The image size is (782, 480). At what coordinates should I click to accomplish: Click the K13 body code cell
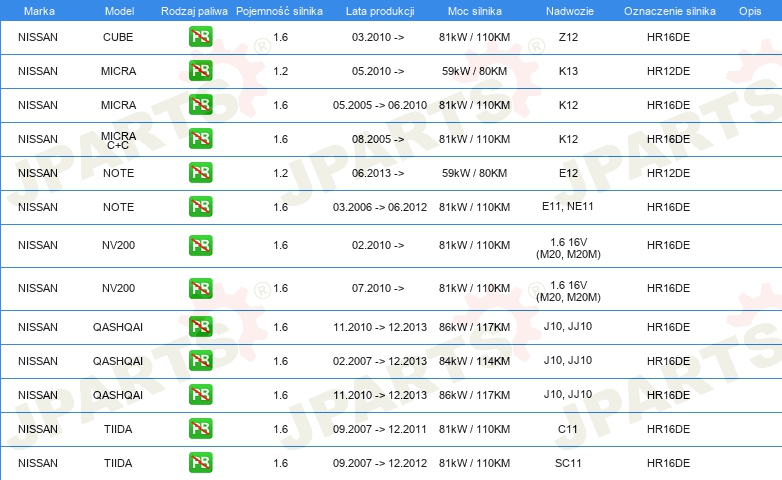coord(568,71)
